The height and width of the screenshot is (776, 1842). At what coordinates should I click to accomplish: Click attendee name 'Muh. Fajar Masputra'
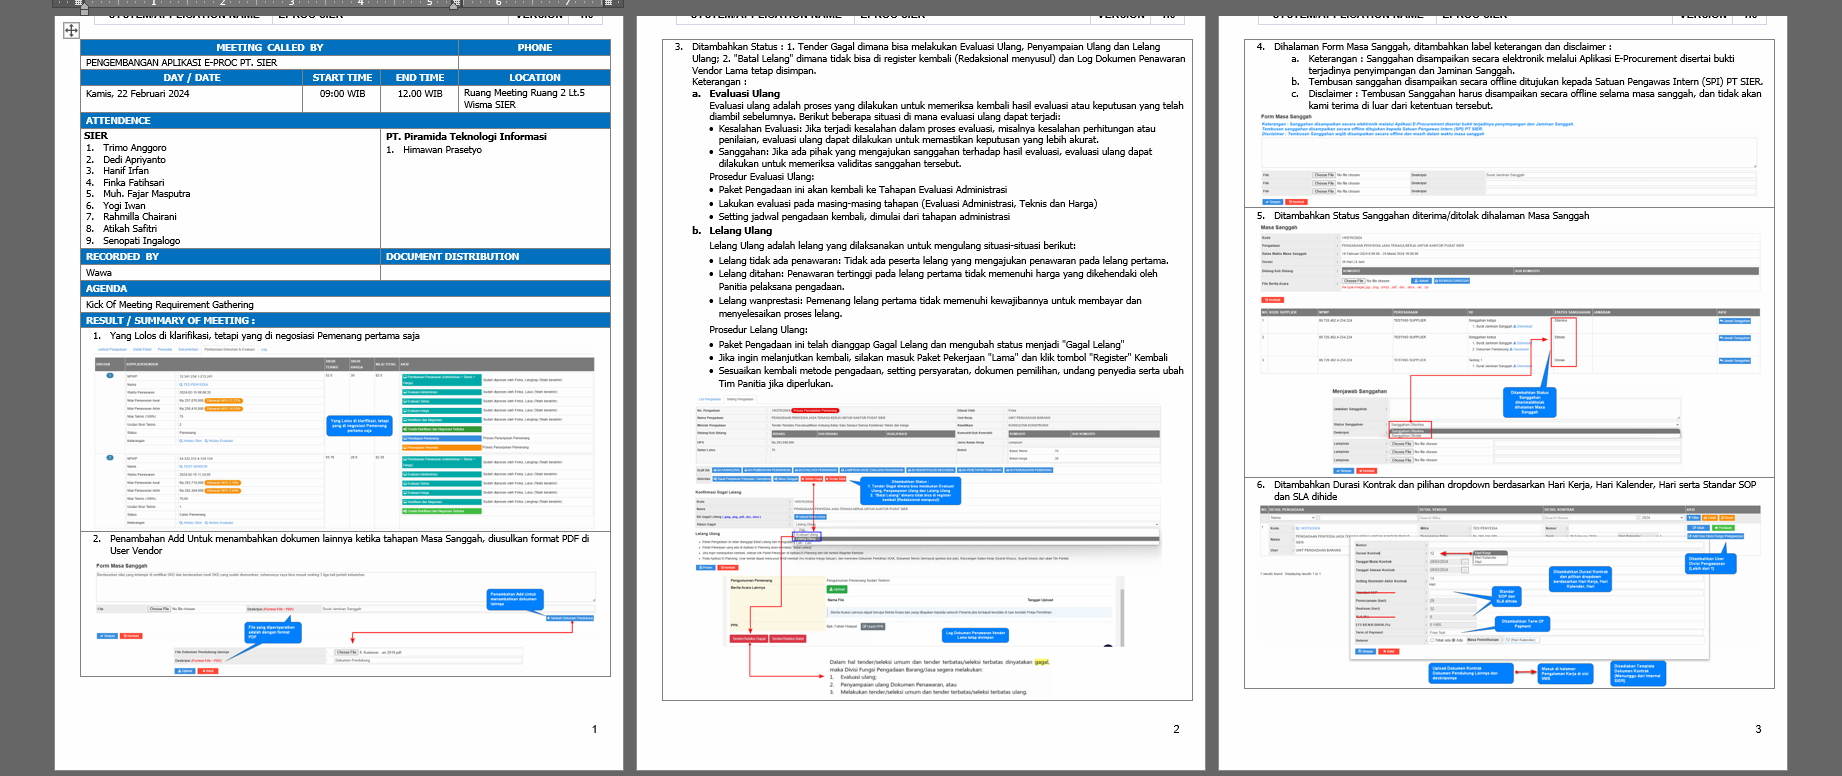pyautogui.click(x=146, y=194)
